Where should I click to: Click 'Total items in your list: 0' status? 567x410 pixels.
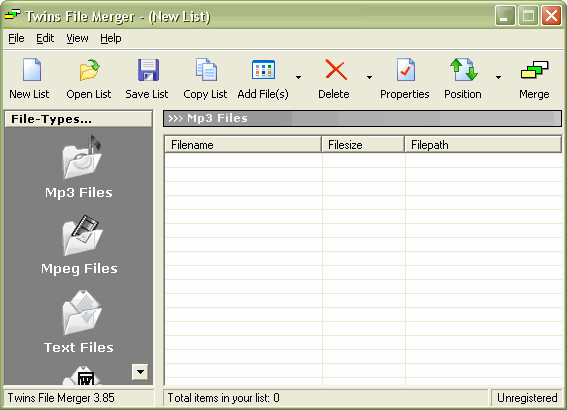[223, 398]
